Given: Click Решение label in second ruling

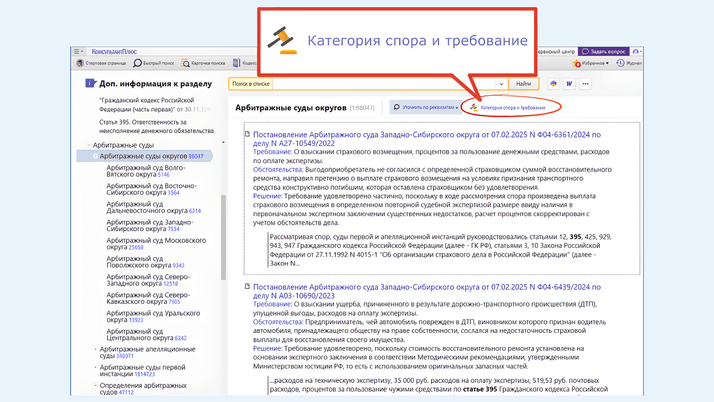Looking at the screenshot, I should (268, 348).
